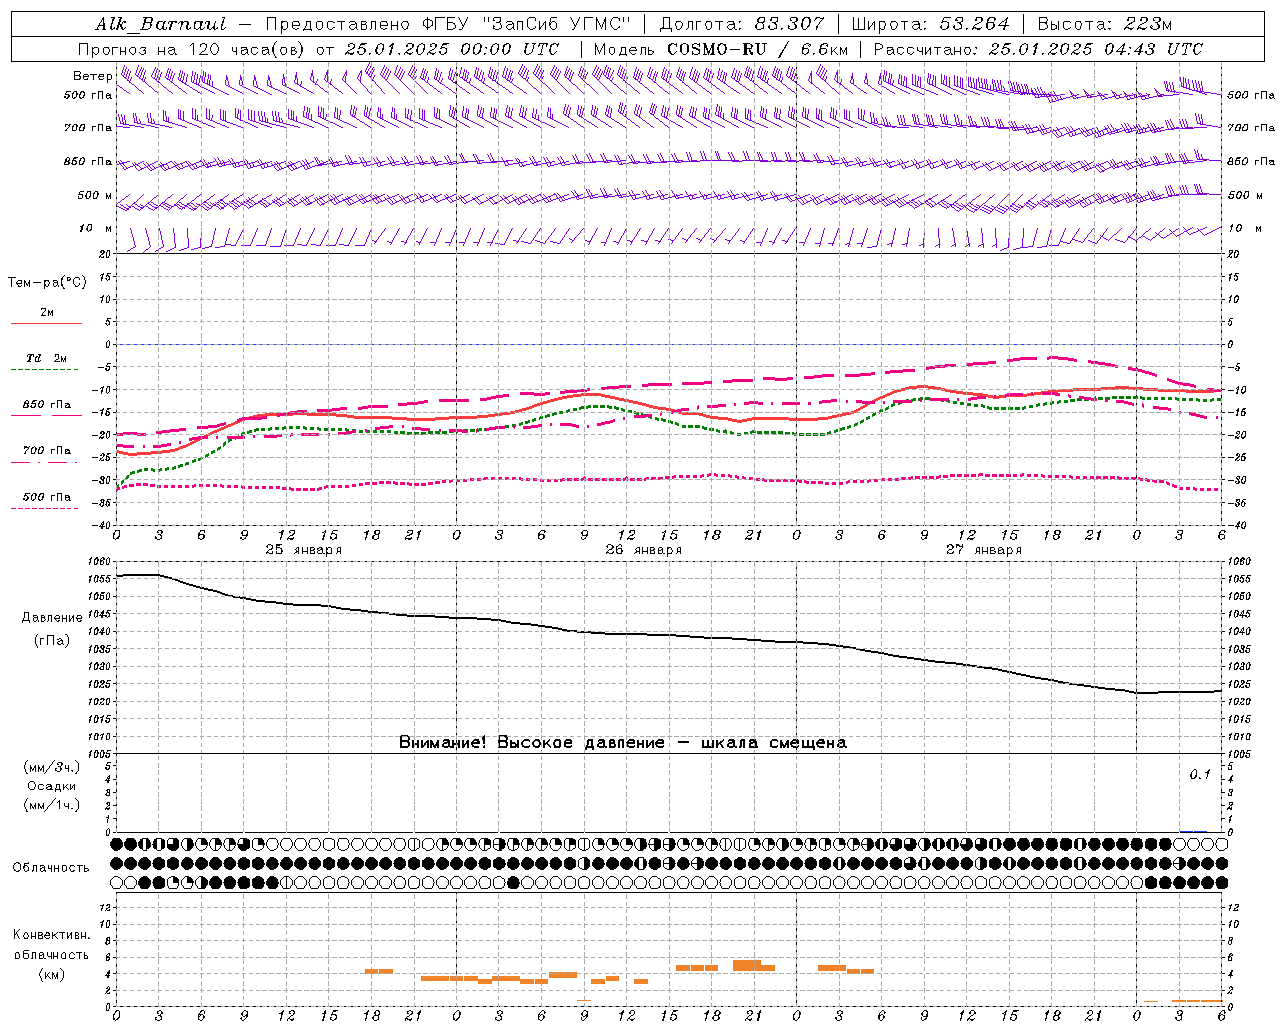Click the '(гПа)' pressure unit label

pos(51,640)
